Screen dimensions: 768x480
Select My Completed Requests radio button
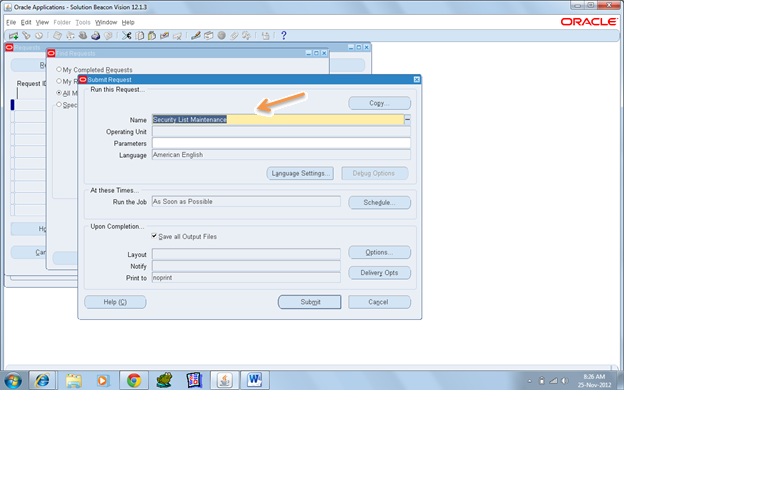tap(59, 70)
